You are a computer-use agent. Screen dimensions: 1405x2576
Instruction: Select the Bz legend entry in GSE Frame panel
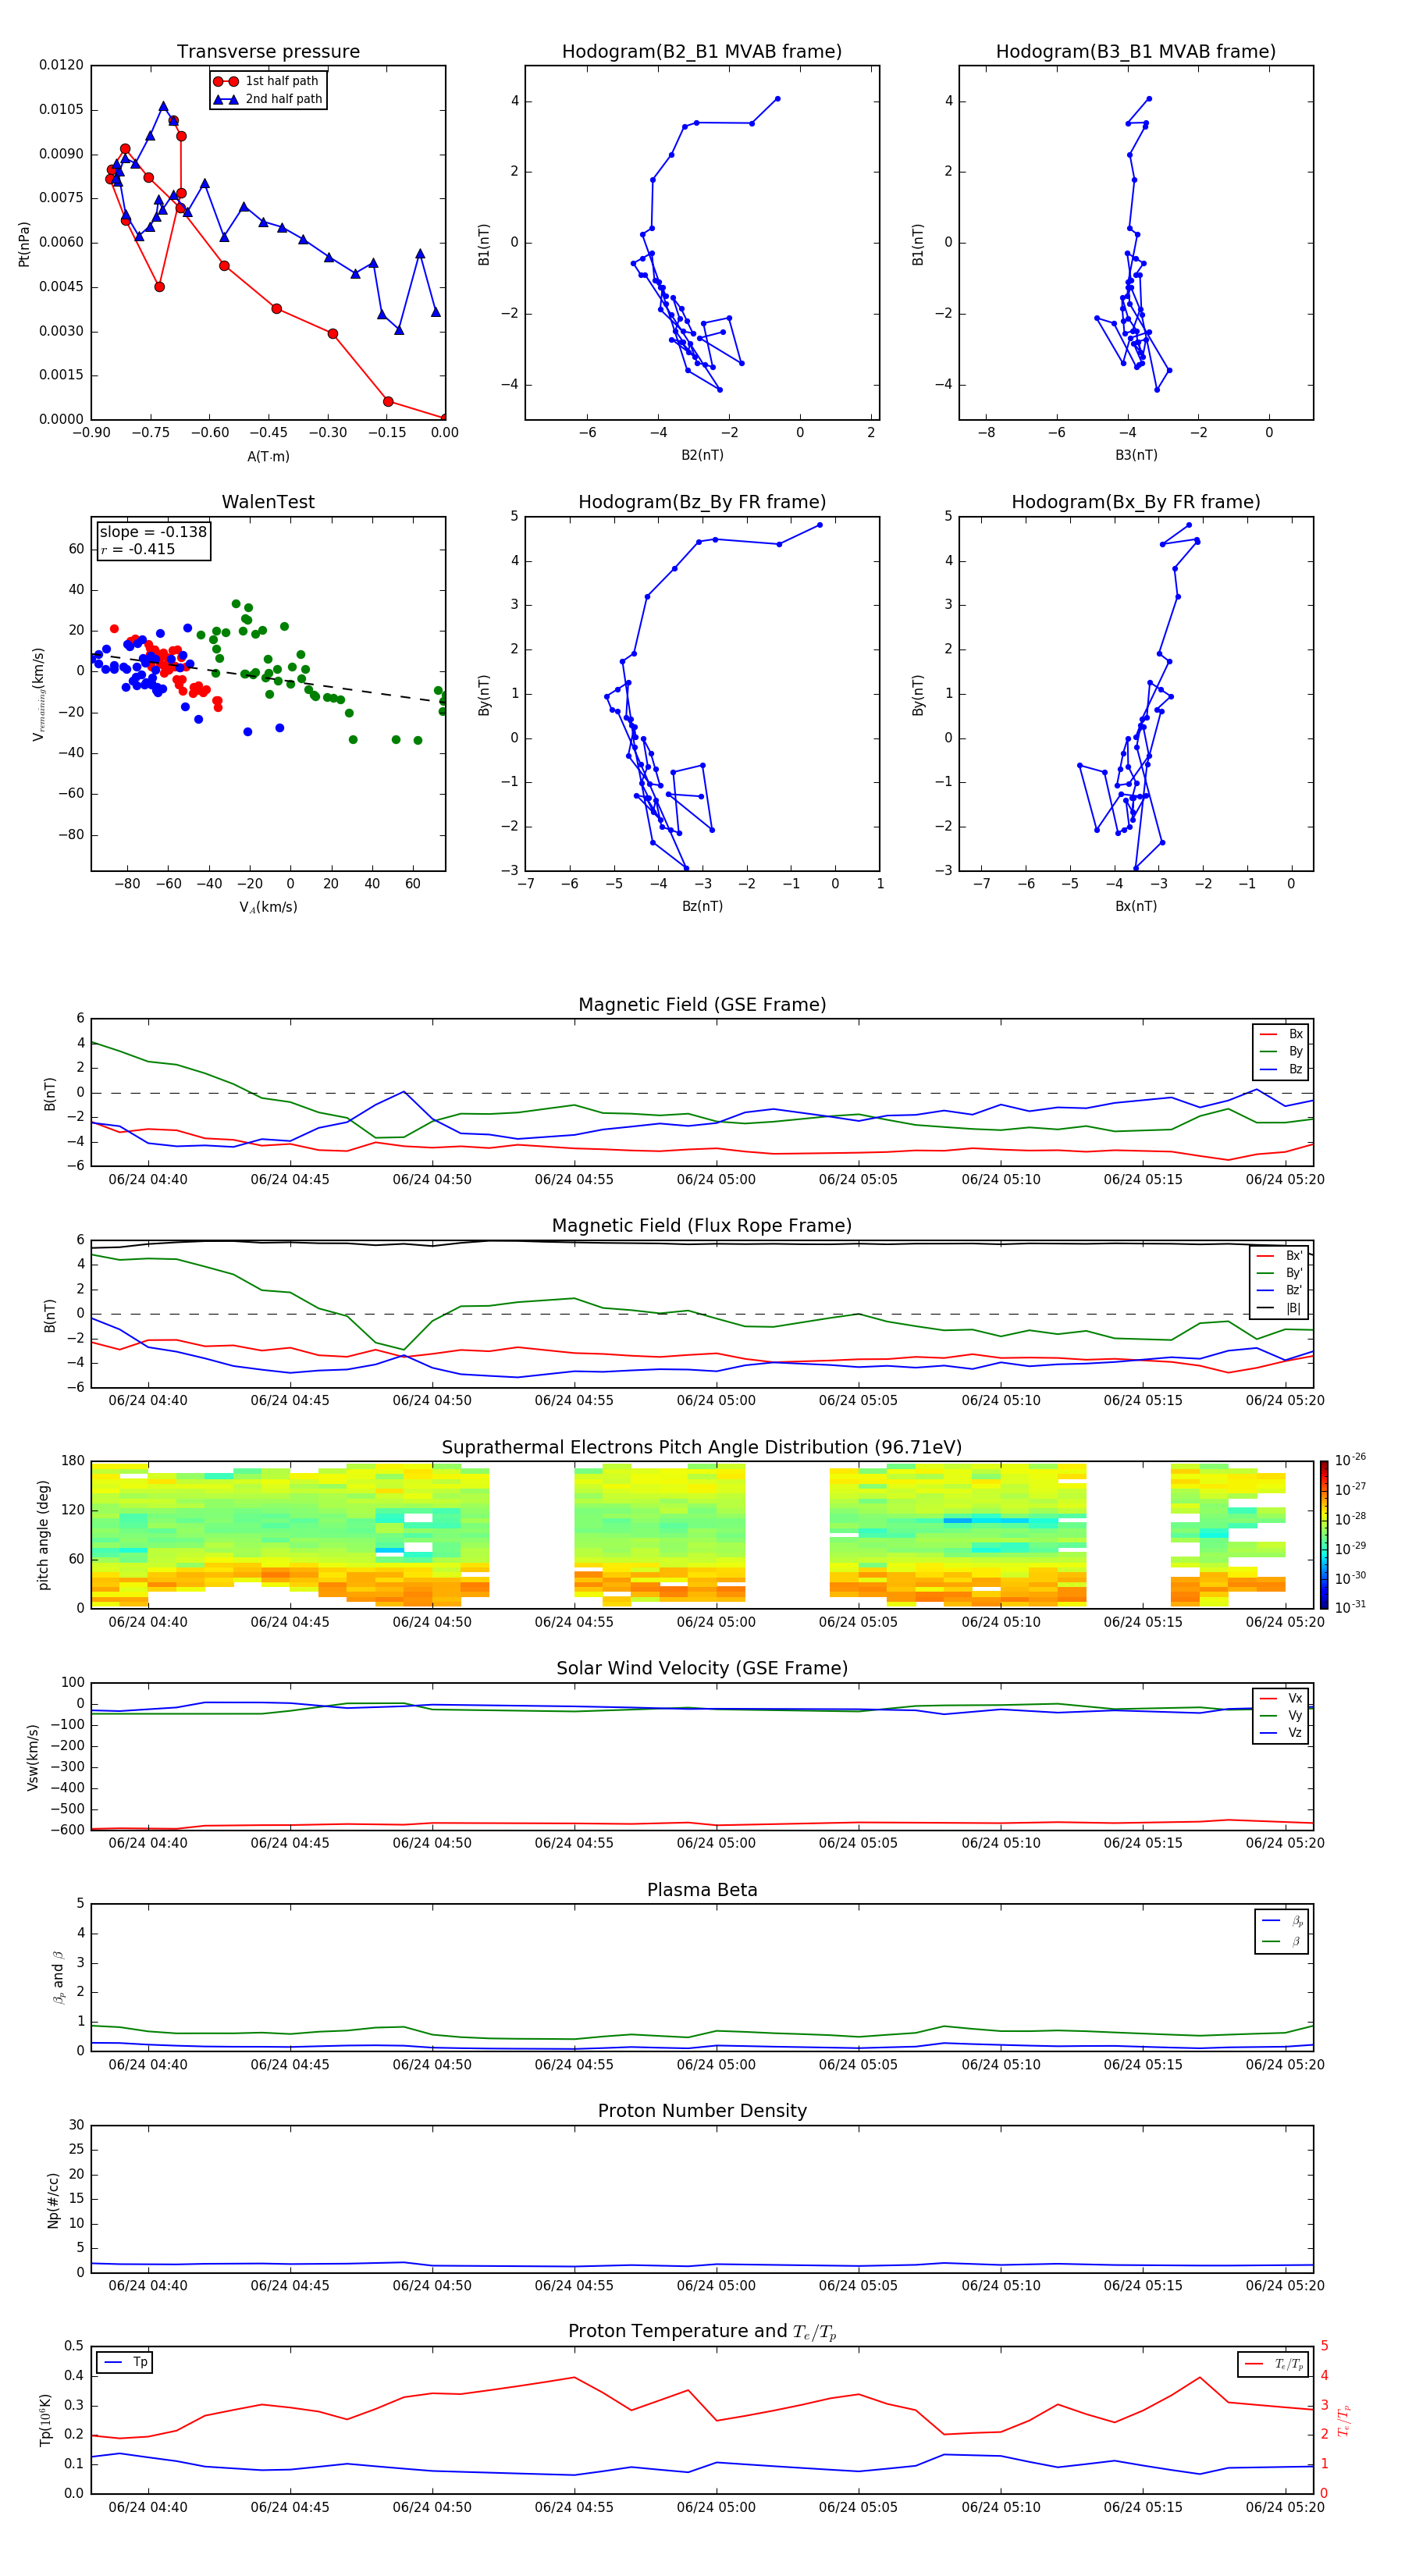point(1281,1069)
